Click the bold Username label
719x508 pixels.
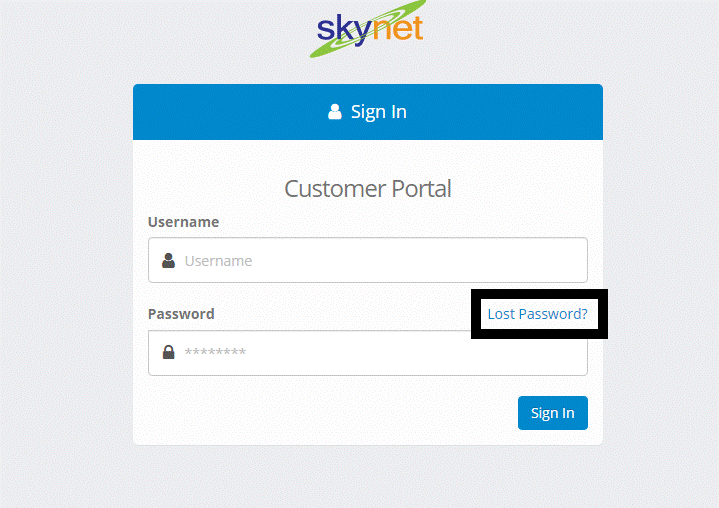pos(183,222)
